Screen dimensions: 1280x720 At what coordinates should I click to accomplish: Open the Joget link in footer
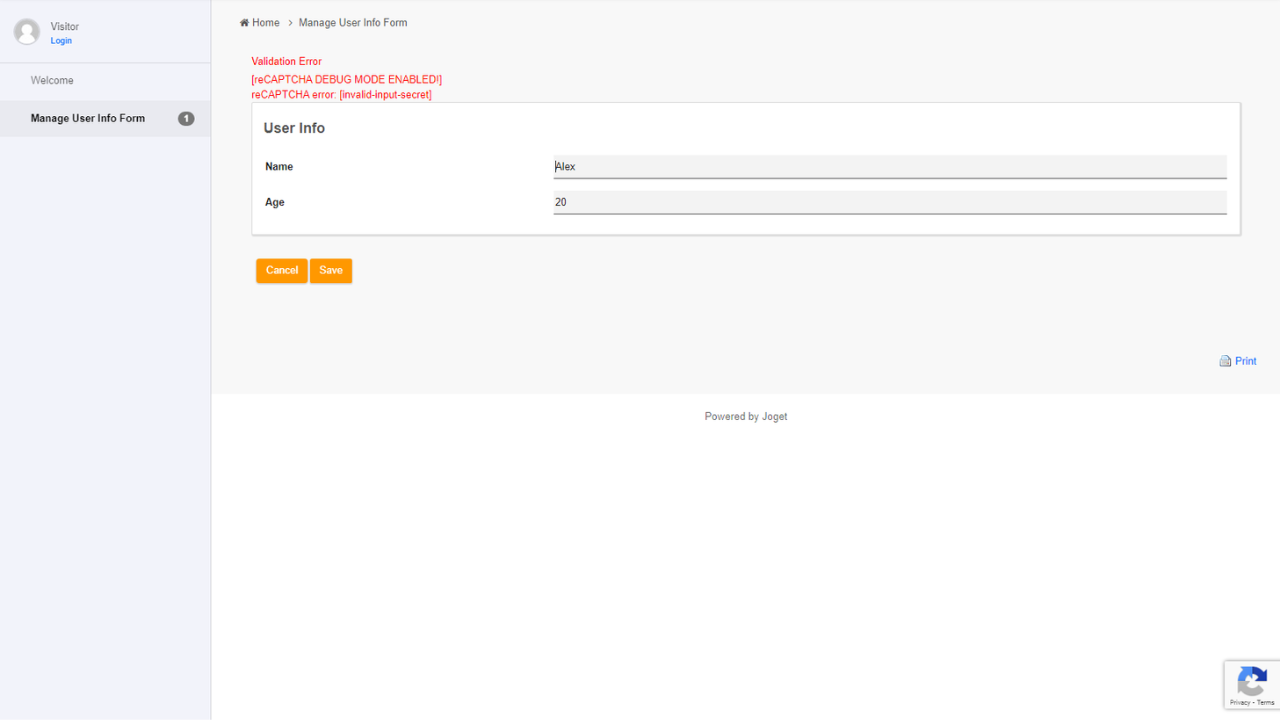coord(775,417)
